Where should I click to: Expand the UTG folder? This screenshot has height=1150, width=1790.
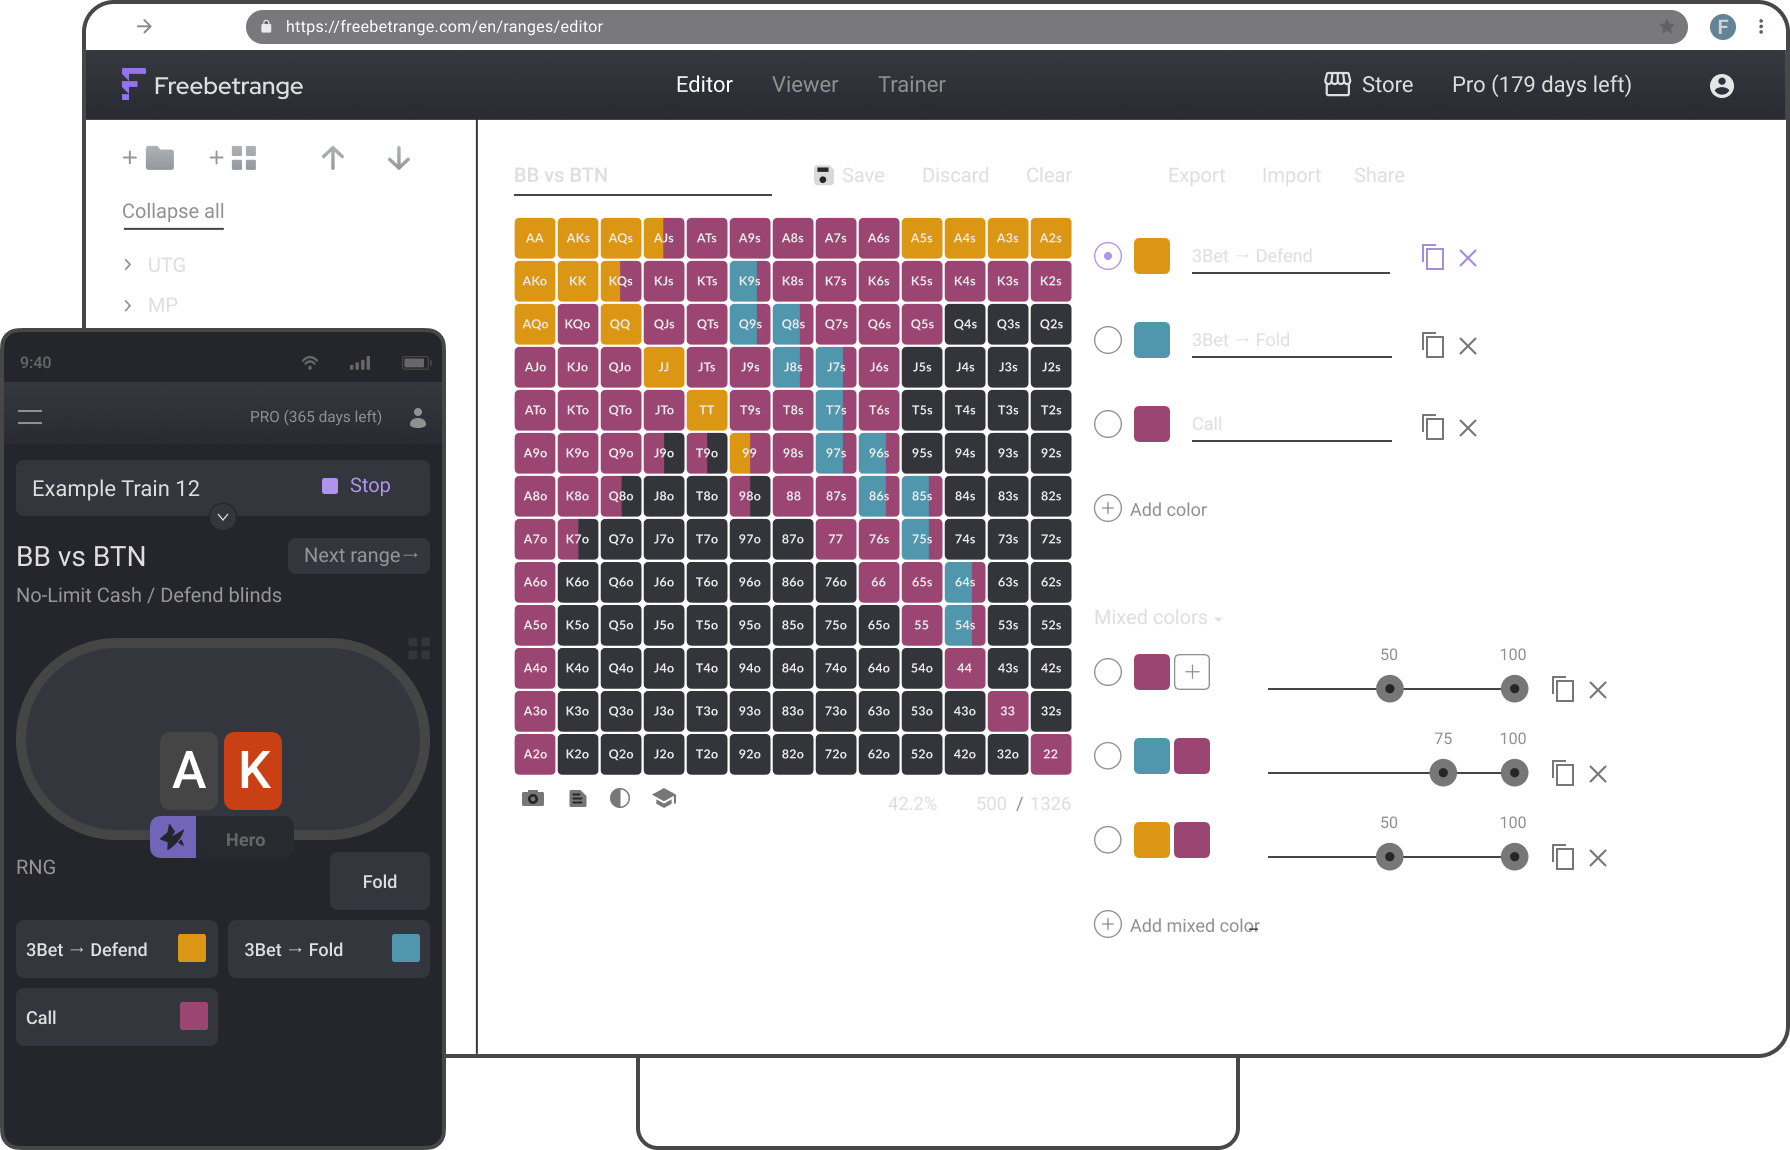(128, 264)
